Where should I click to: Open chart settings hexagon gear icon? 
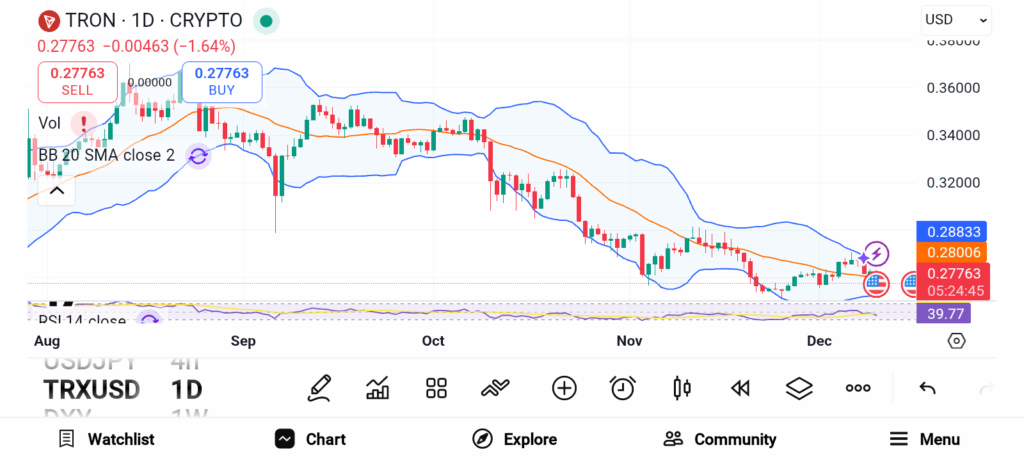point(956,341)
